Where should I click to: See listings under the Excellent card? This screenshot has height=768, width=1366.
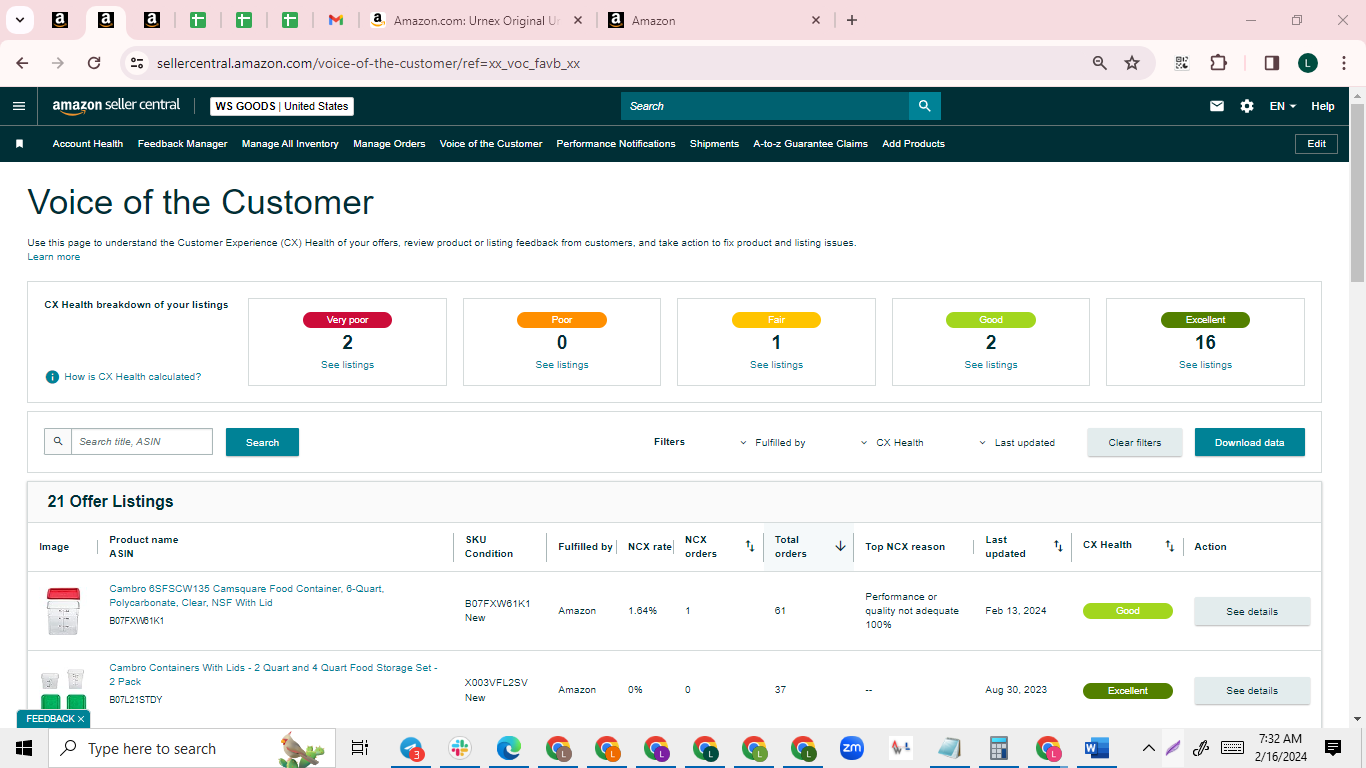tap(1205, 365)
